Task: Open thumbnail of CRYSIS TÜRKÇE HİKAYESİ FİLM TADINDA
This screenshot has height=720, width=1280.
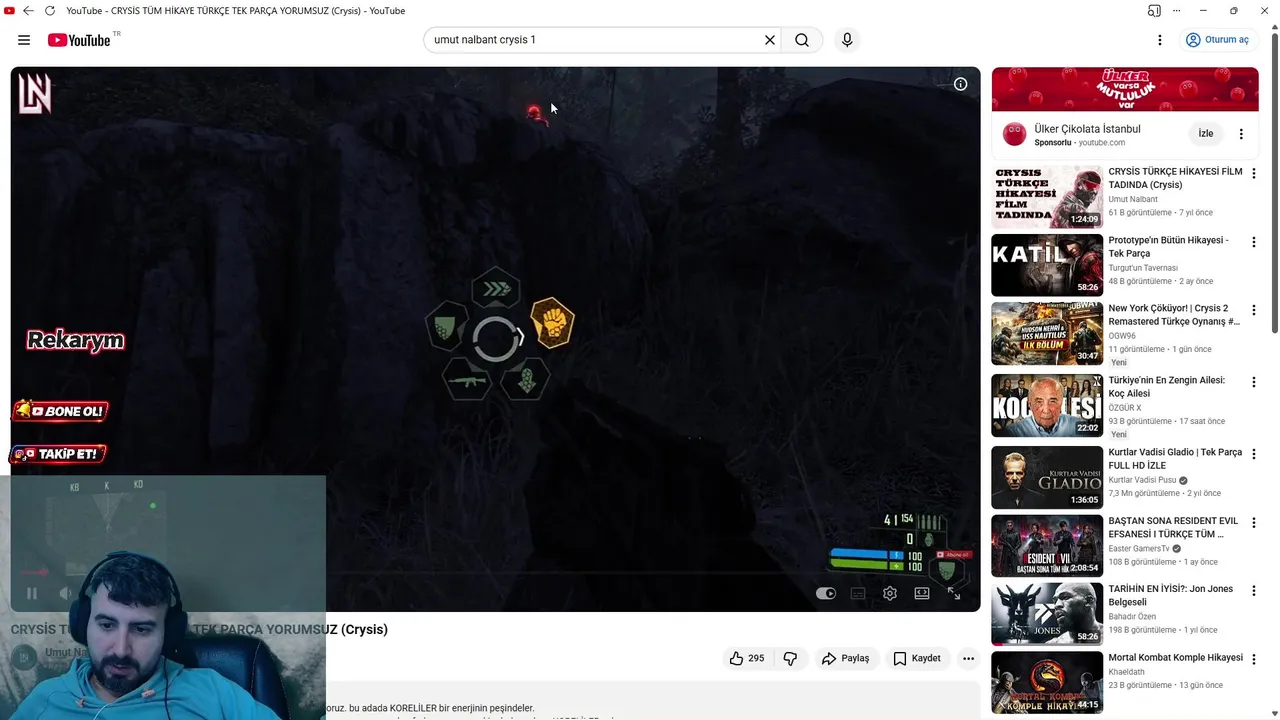Action: (x=1047, y=197)
